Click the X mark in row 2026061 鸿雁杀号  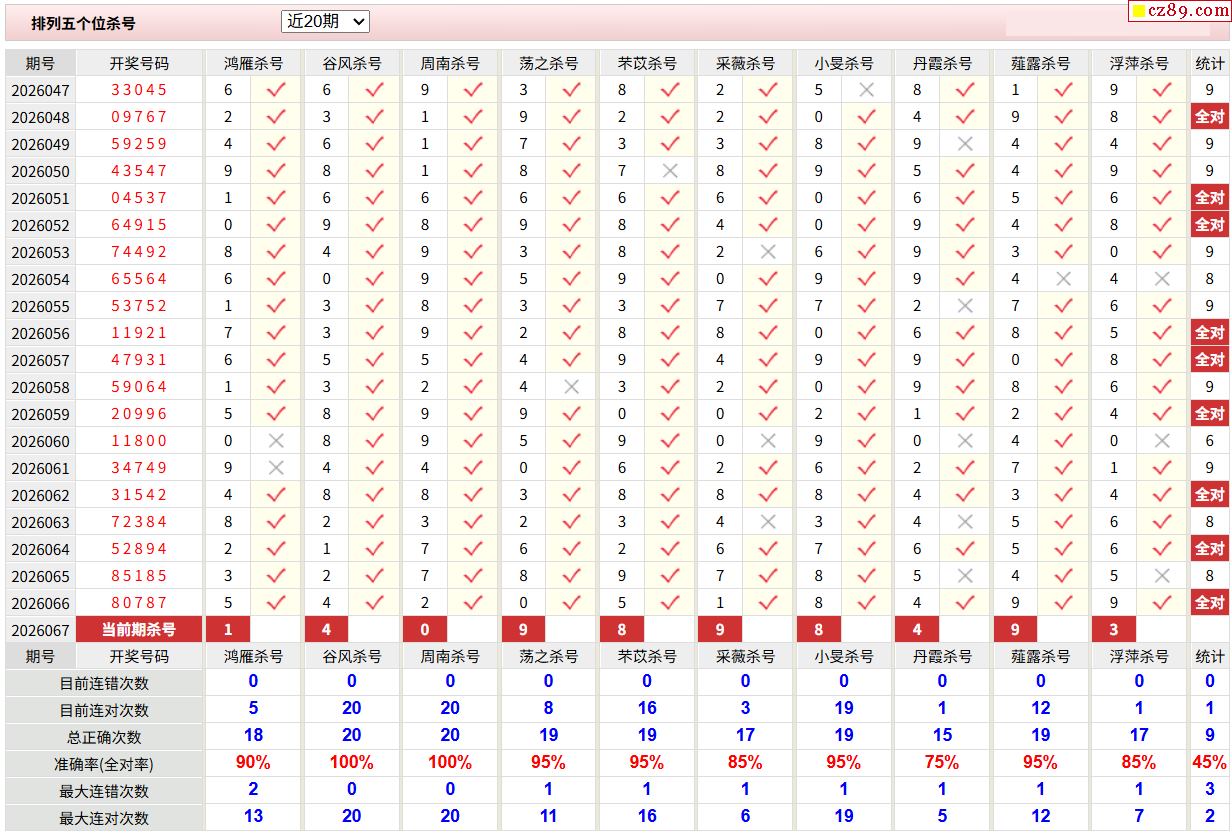click(x=277, y=468)
